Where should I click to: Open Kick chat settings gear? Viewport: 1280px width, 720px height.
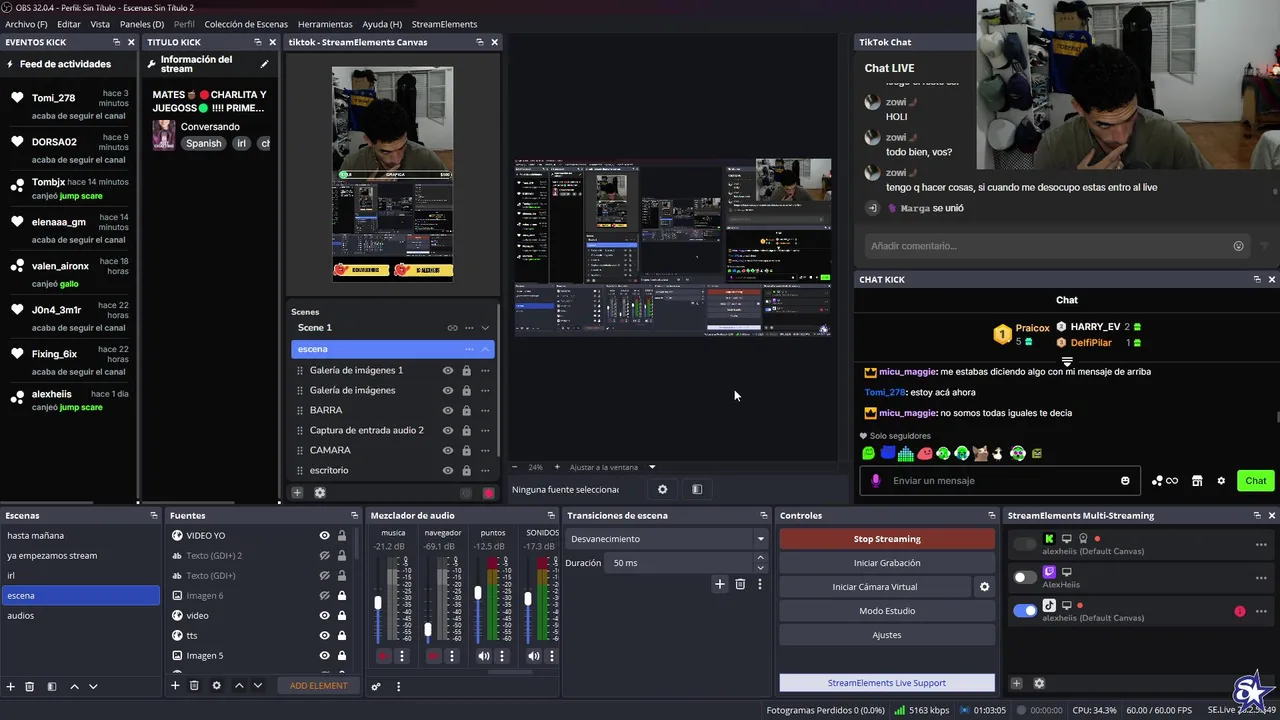click(x=1221, y=481)
